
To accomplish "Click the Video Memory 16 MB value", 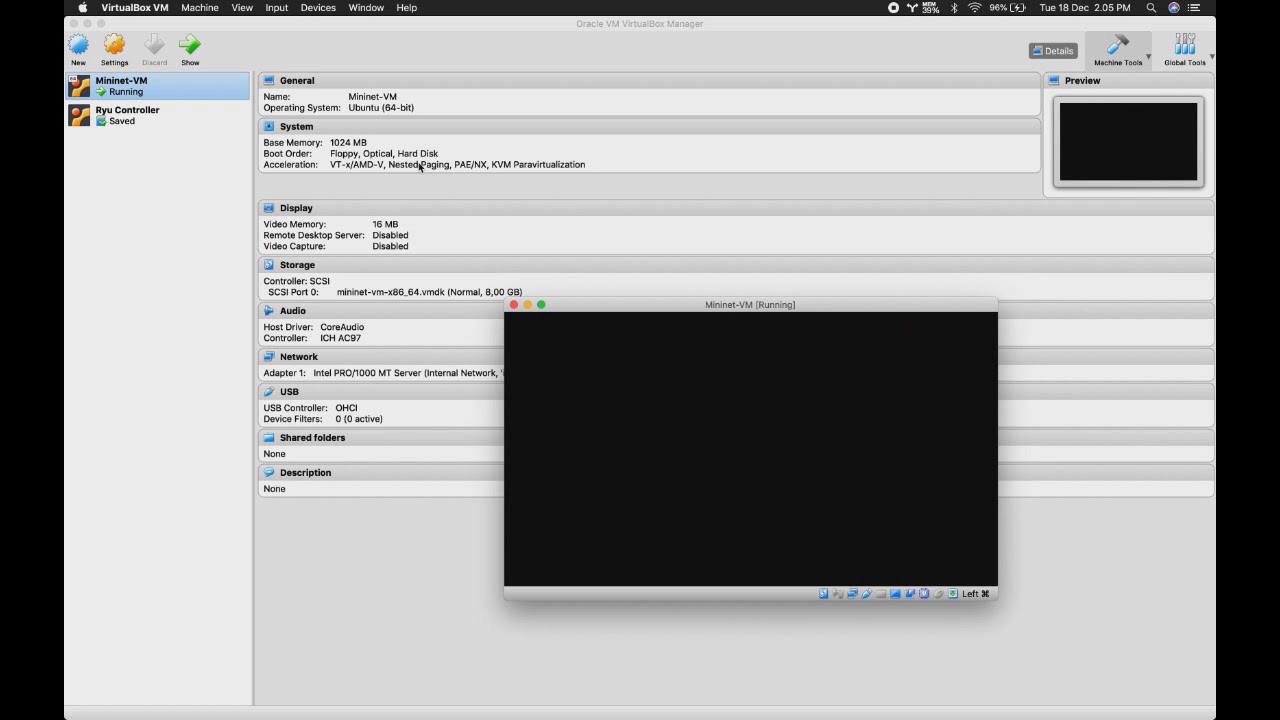I will (x=385, y=224).
